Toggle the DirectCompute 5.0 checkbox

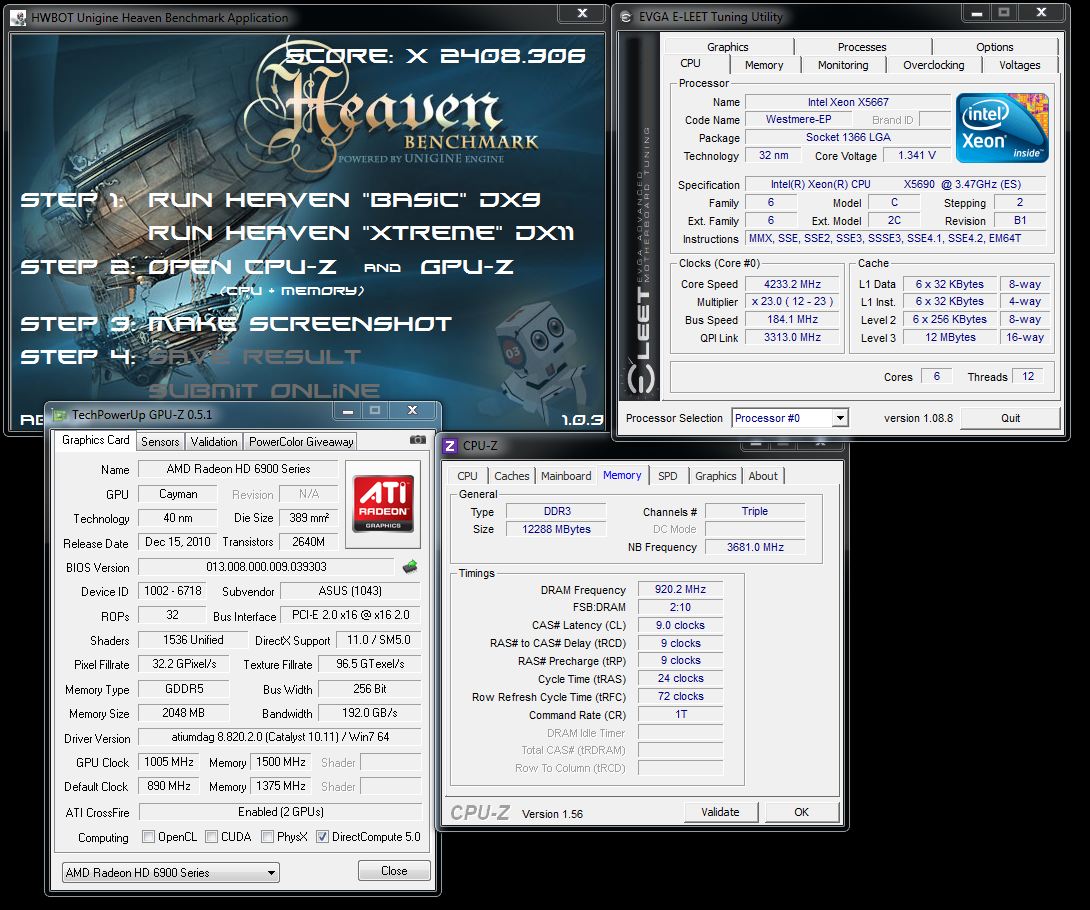pos(322,836)
